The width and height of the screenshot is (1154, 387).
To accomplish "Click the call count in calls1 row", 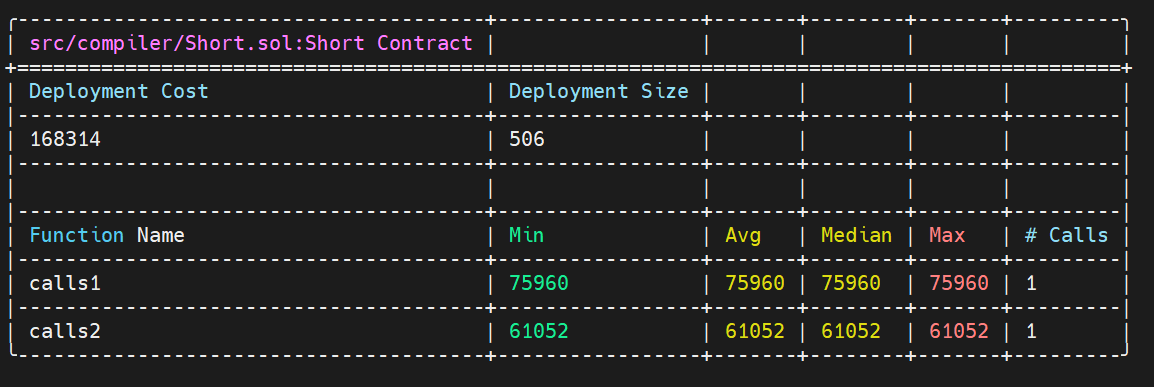I will [x=1031, y=283].
